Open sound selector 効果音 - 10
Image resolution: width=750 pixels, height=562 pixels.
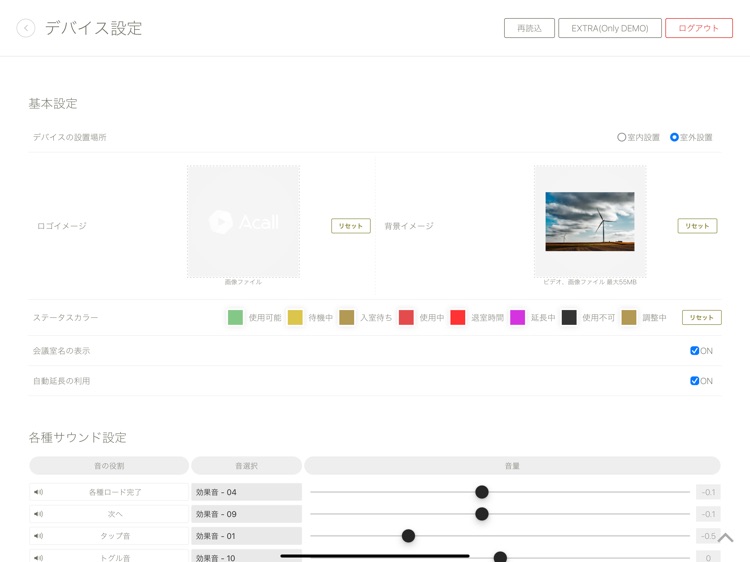[x=246, y=557]
